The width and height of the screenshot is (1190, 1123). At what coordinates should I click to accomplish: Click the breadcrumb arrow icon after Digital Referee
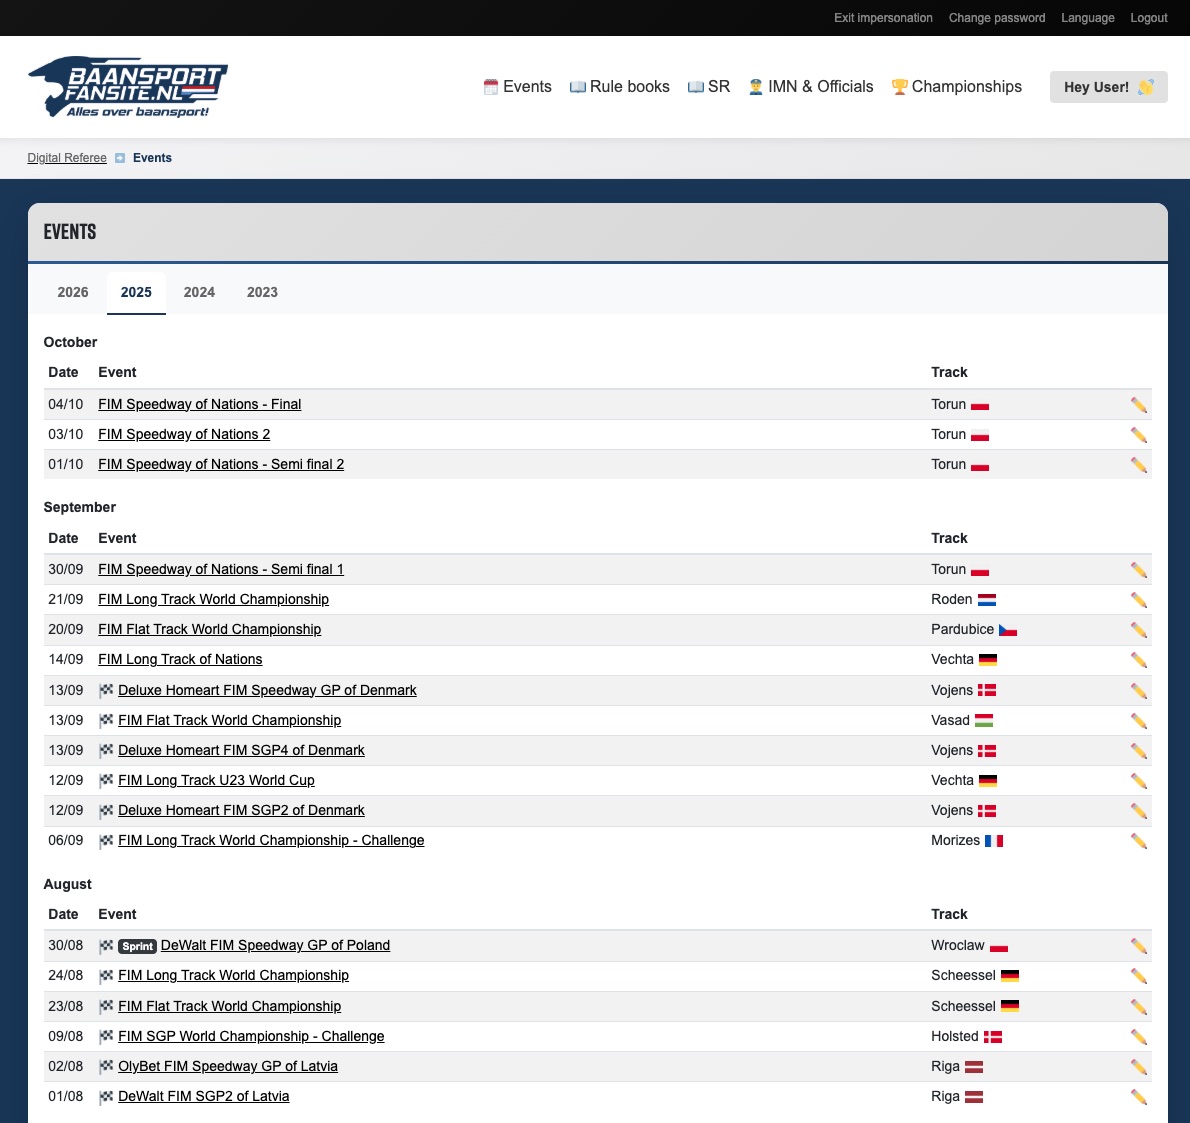[x=120, y=158]
